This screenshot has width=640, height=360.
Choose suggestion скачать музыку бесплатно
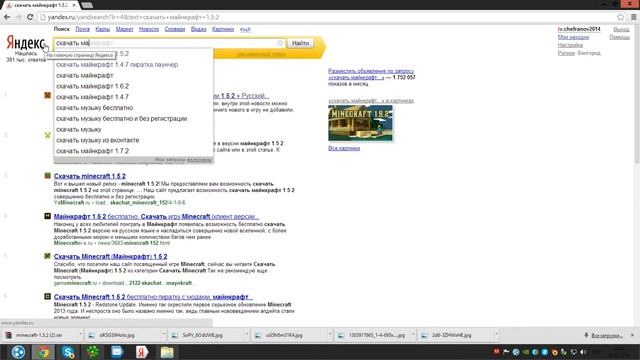tap(133, 108)
